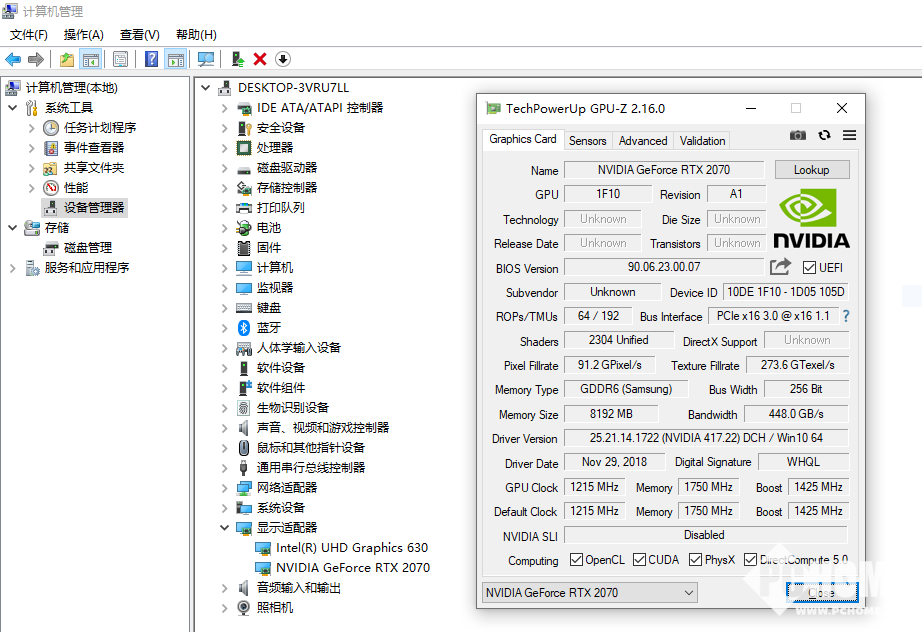Collapse the DESKTOP-3VRU7LL root node
Screen dimensions: 922x632
click(205, 88)
